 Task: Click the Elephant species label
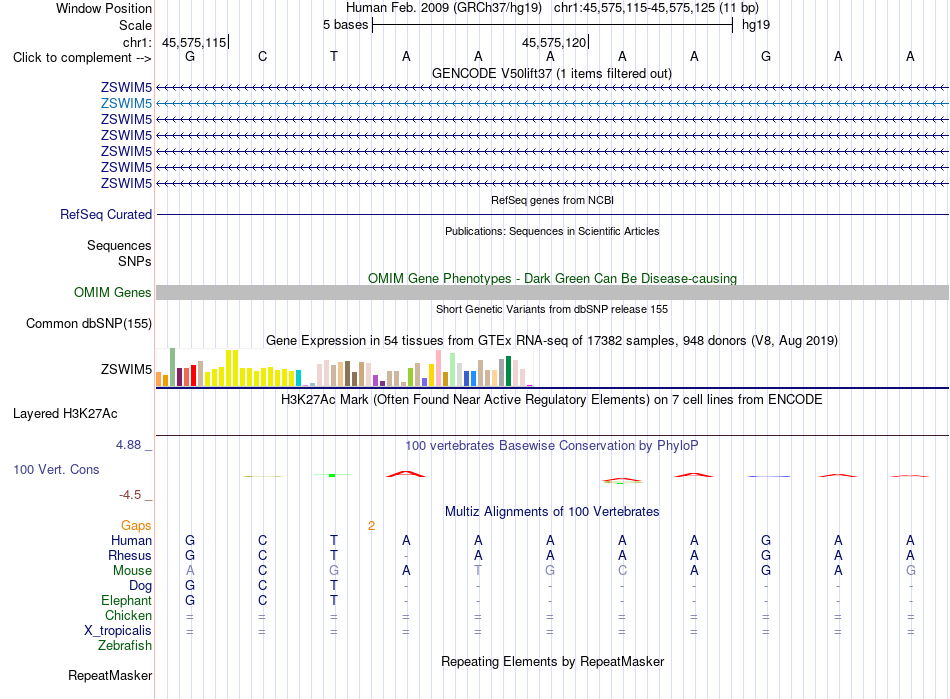(x=126, y=600)
